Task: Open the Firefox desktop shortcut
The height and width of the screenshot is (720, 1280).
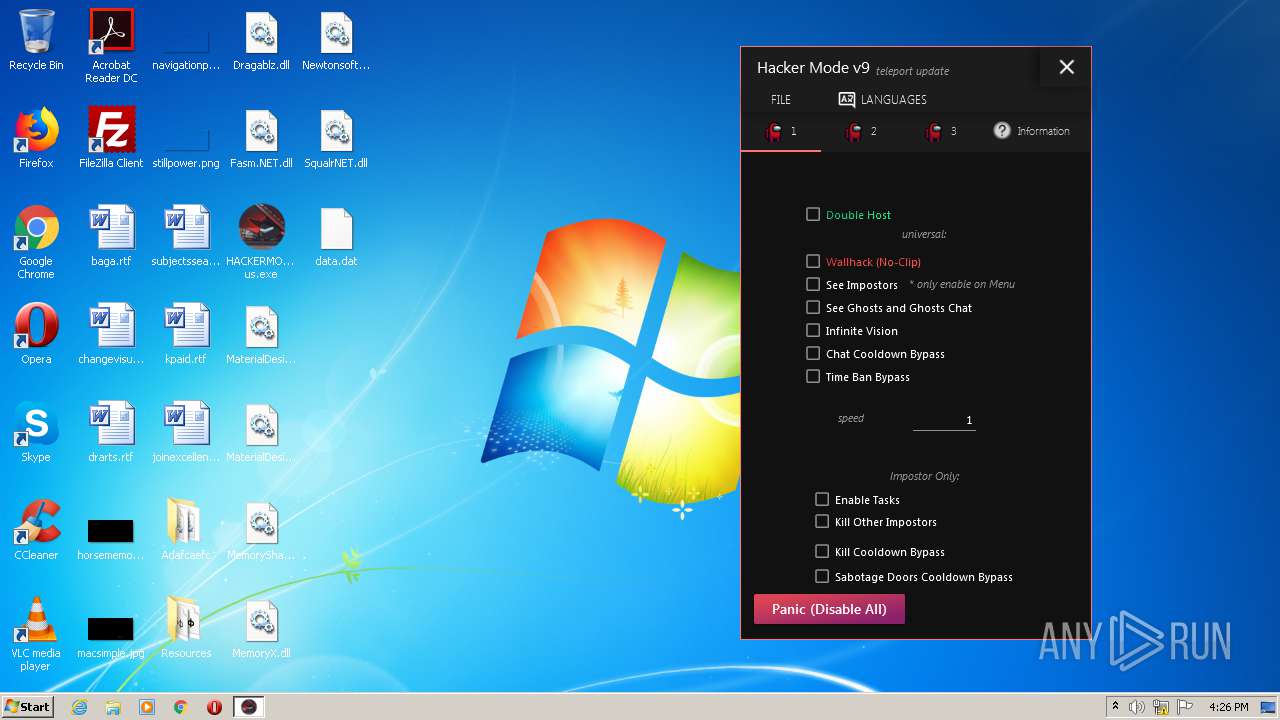Action: coord(36,138)
